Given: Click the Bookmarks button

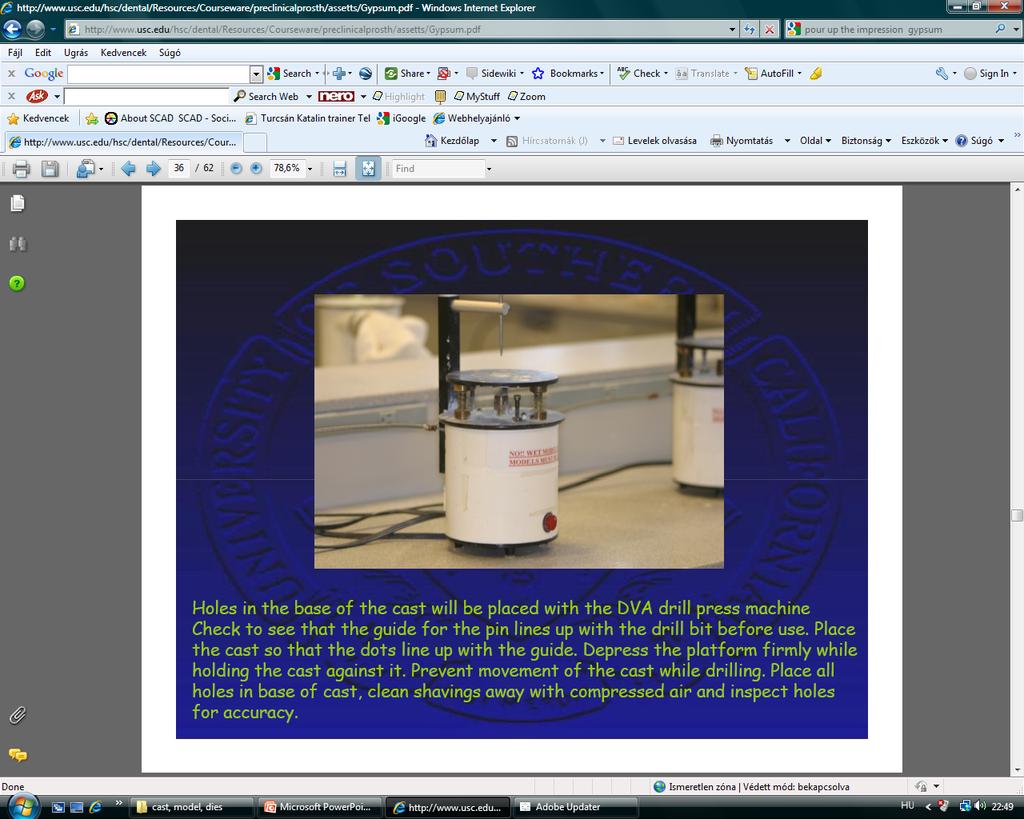Looking at the screenshot, I should (566, 74).
